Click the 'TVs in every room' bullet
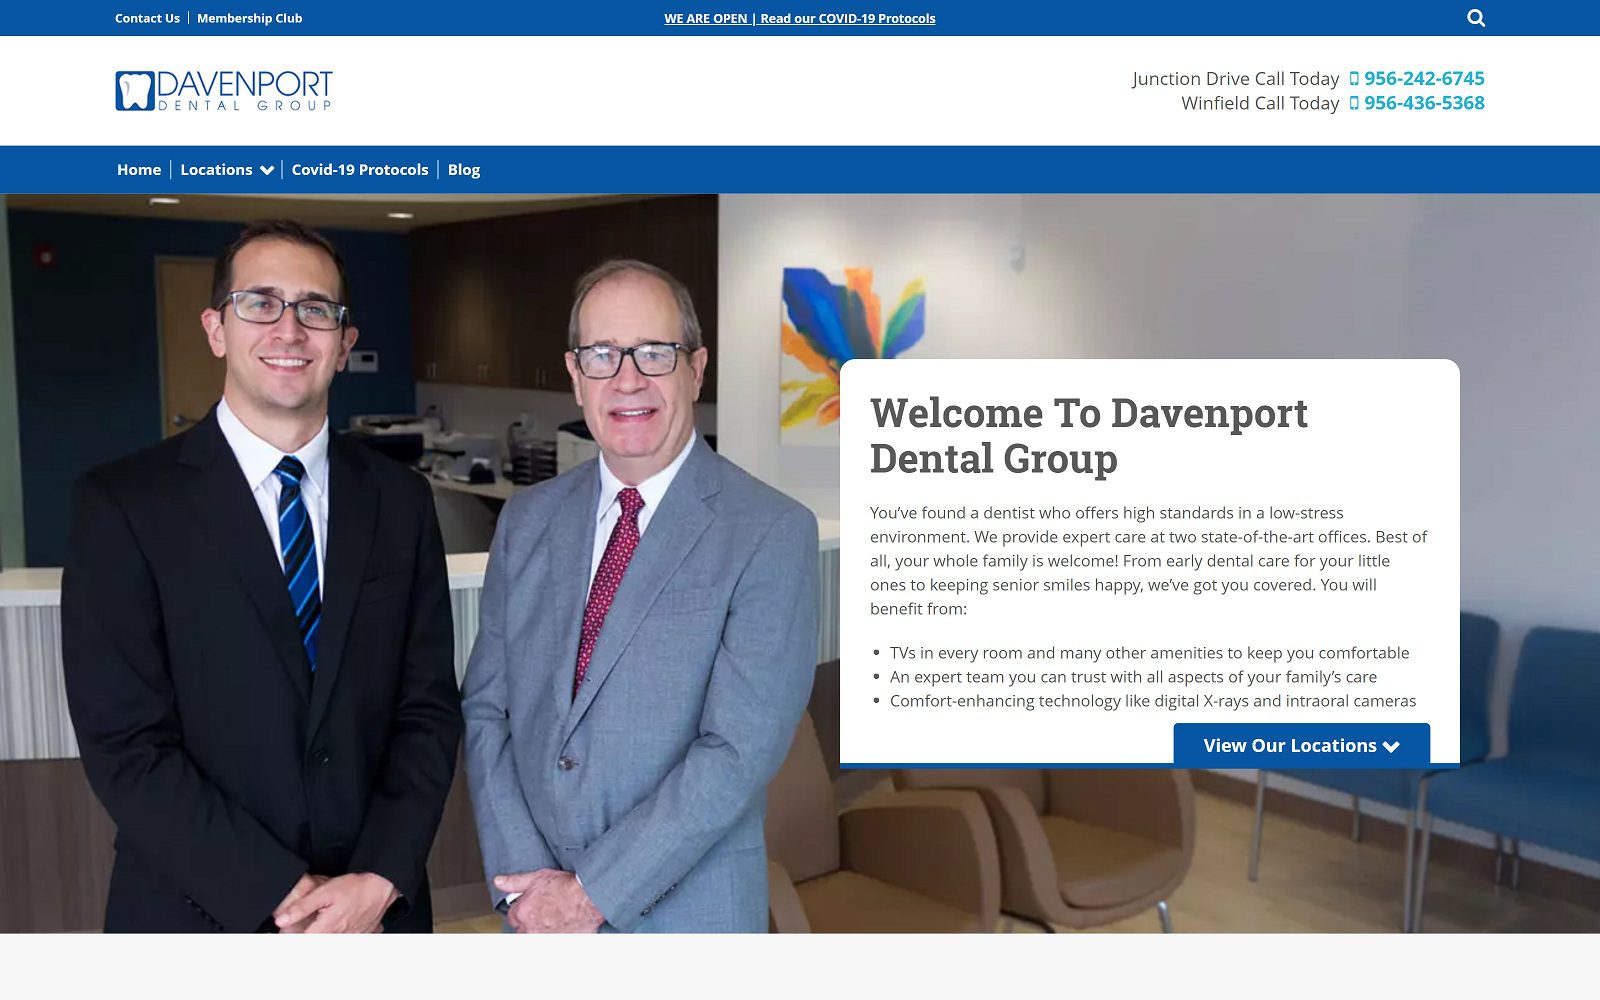 tap(1149, 653)
